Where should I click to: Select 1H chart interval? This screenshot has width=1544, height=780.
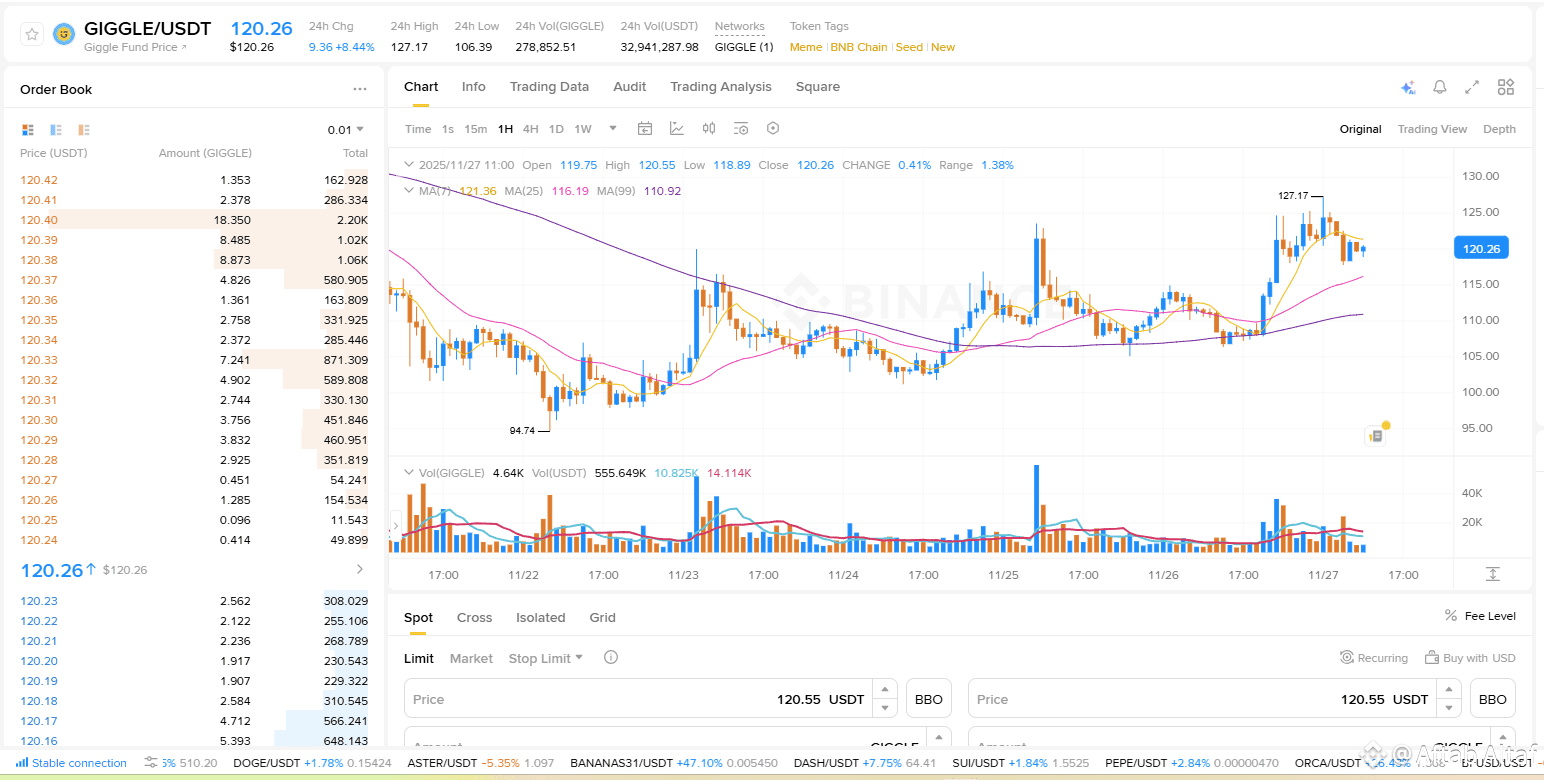[505, 129]
